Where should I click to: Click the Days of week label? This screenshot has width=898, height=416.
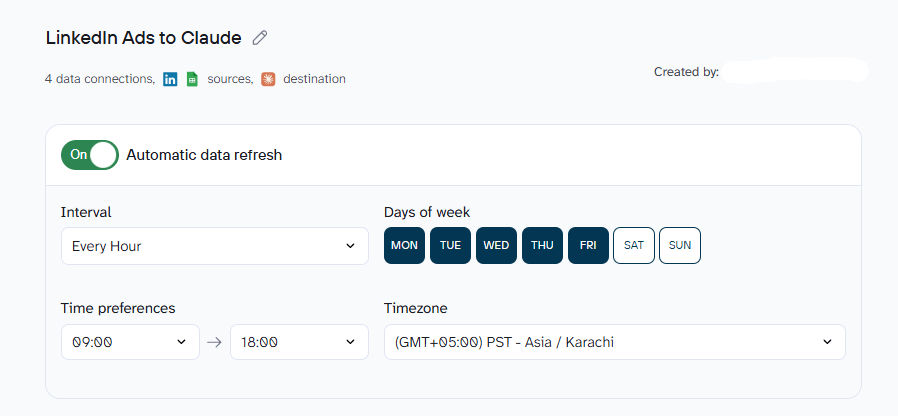pos(427,212)
